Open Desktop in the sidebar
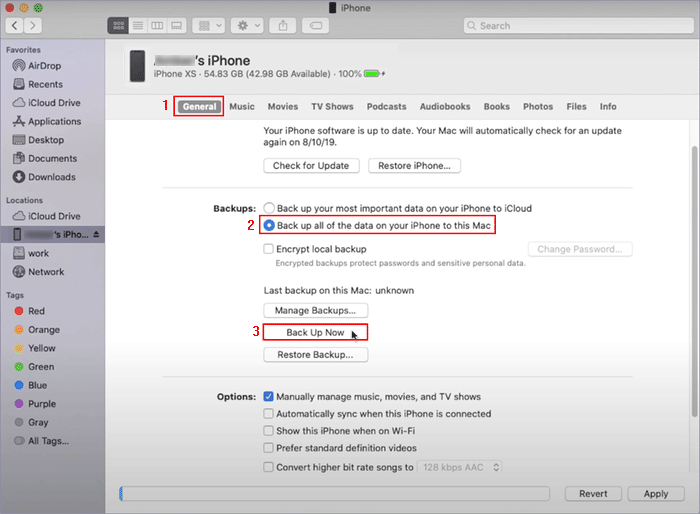This screenshot has width=700, height=514. [x=38, y=140]
